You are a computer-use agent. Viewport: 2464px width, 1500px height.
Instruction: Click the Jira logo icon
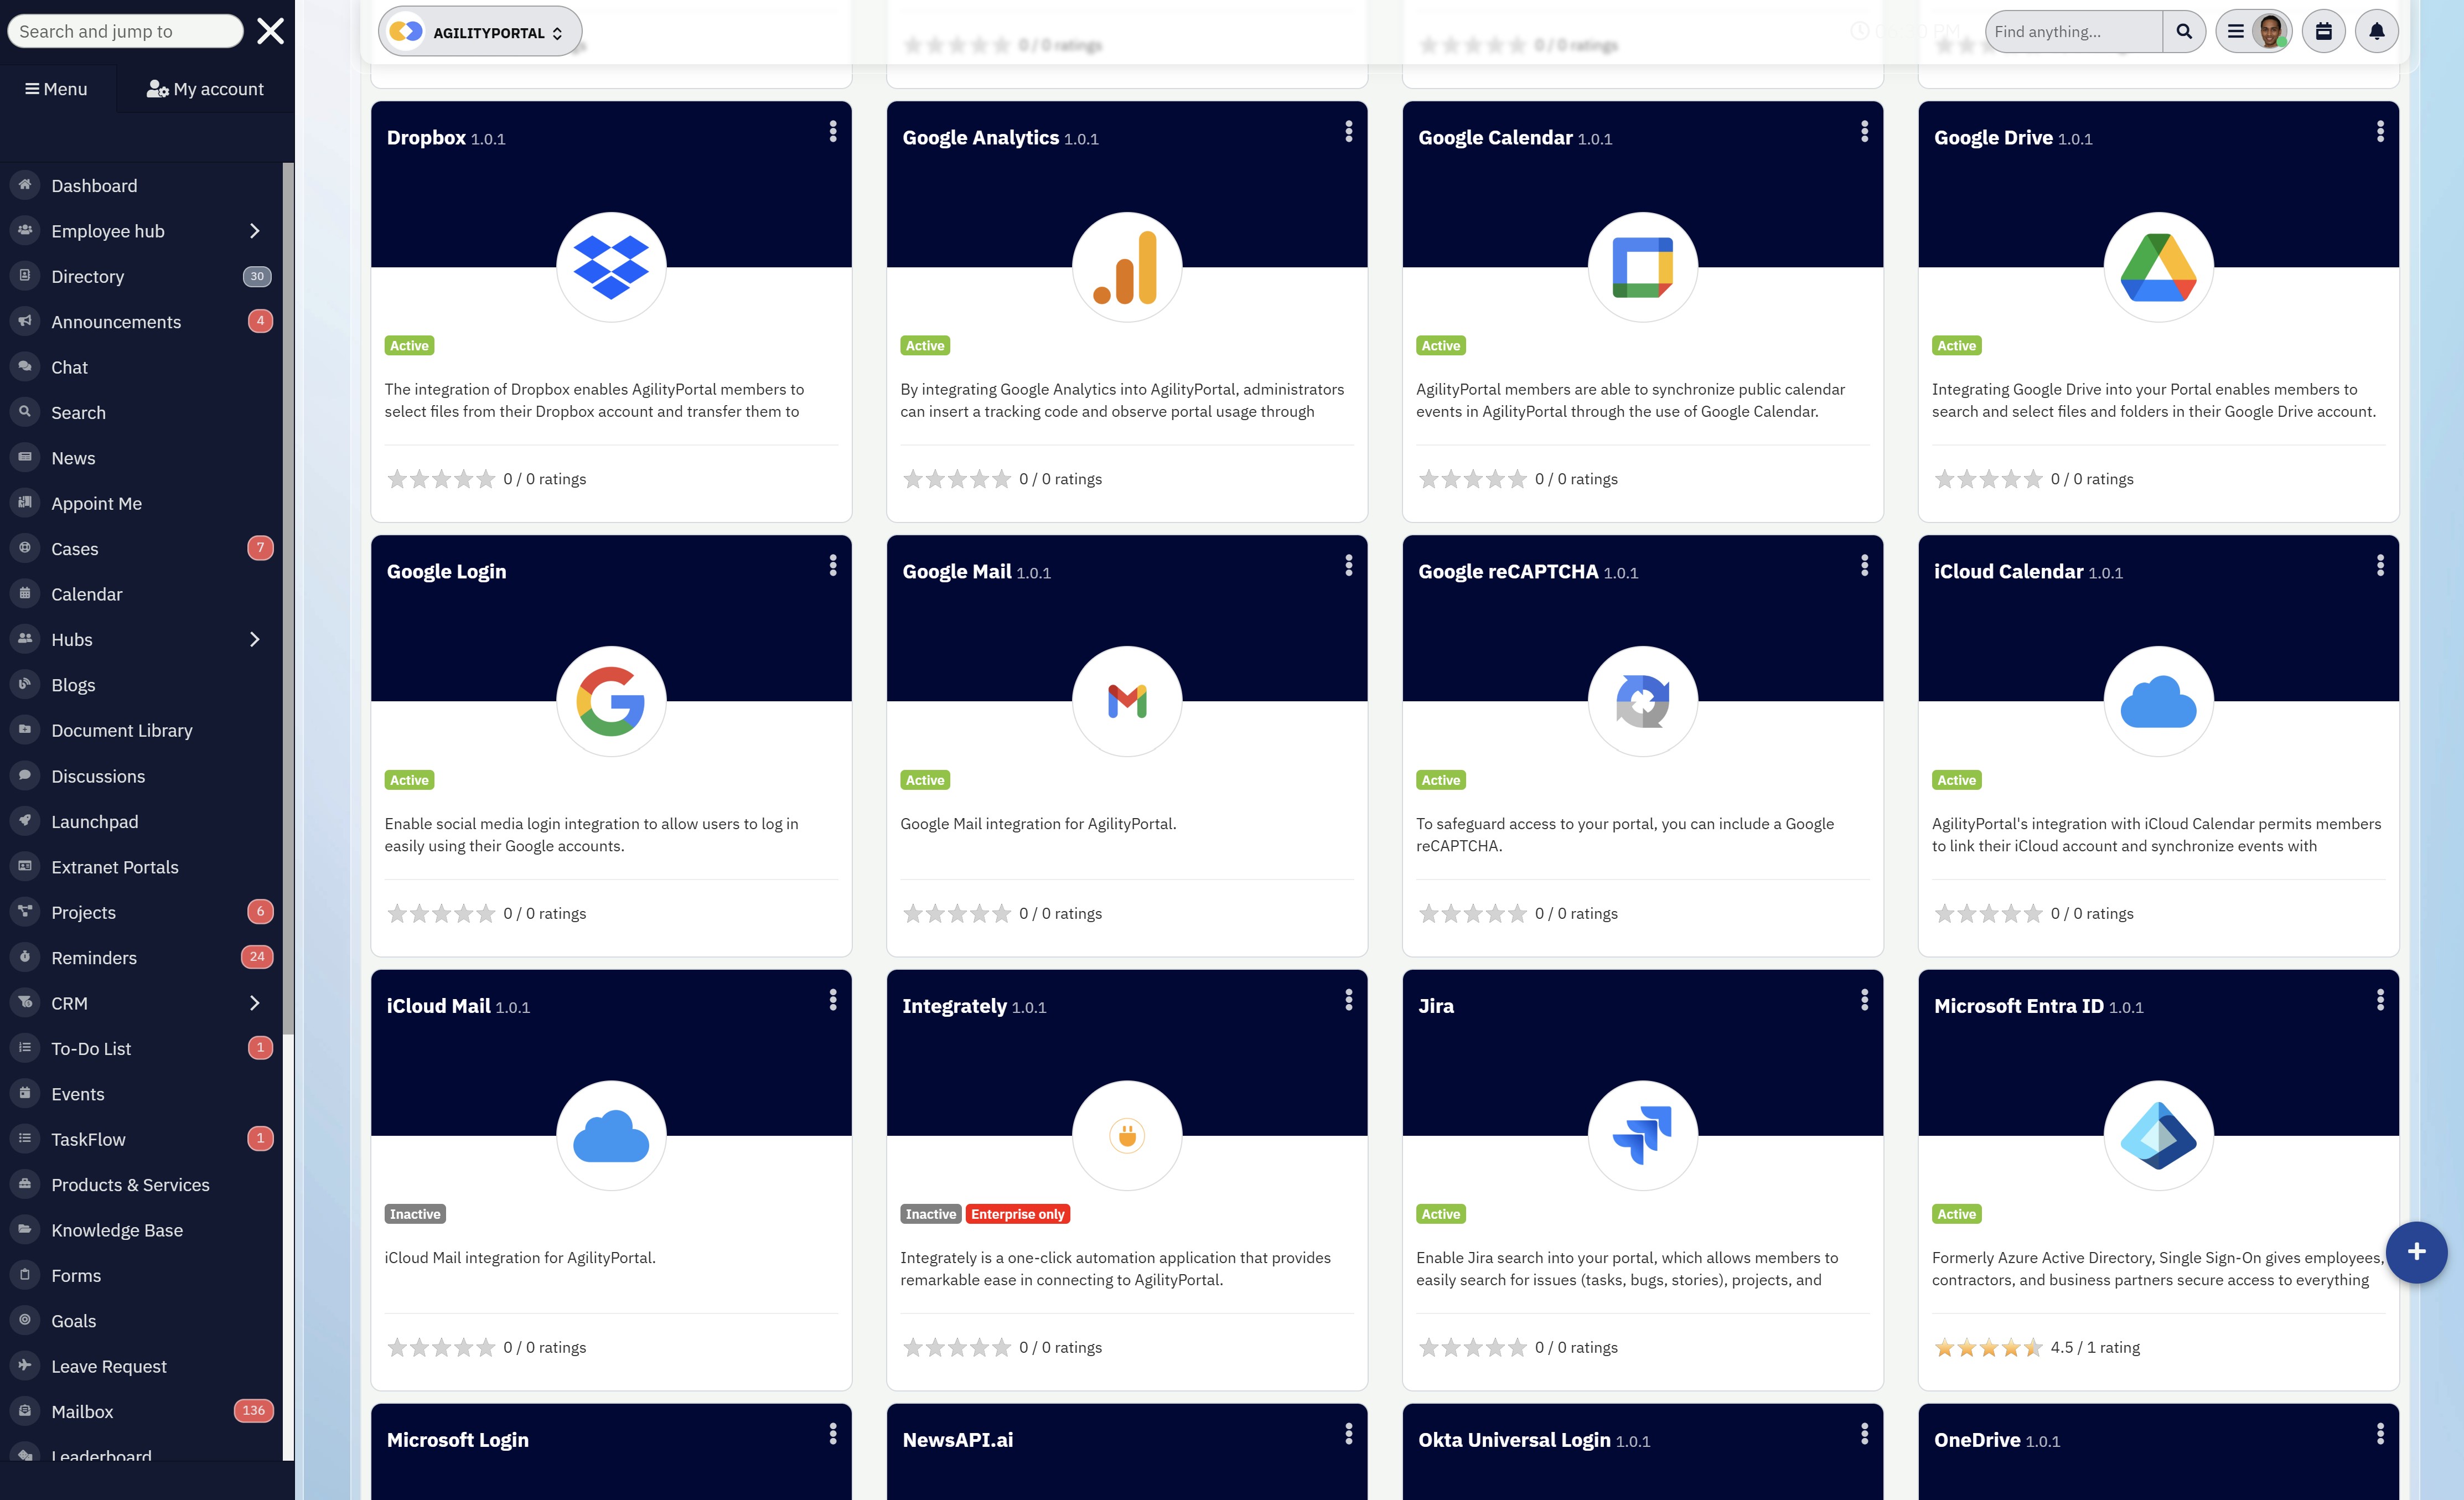click(x=1642, y=1135)
